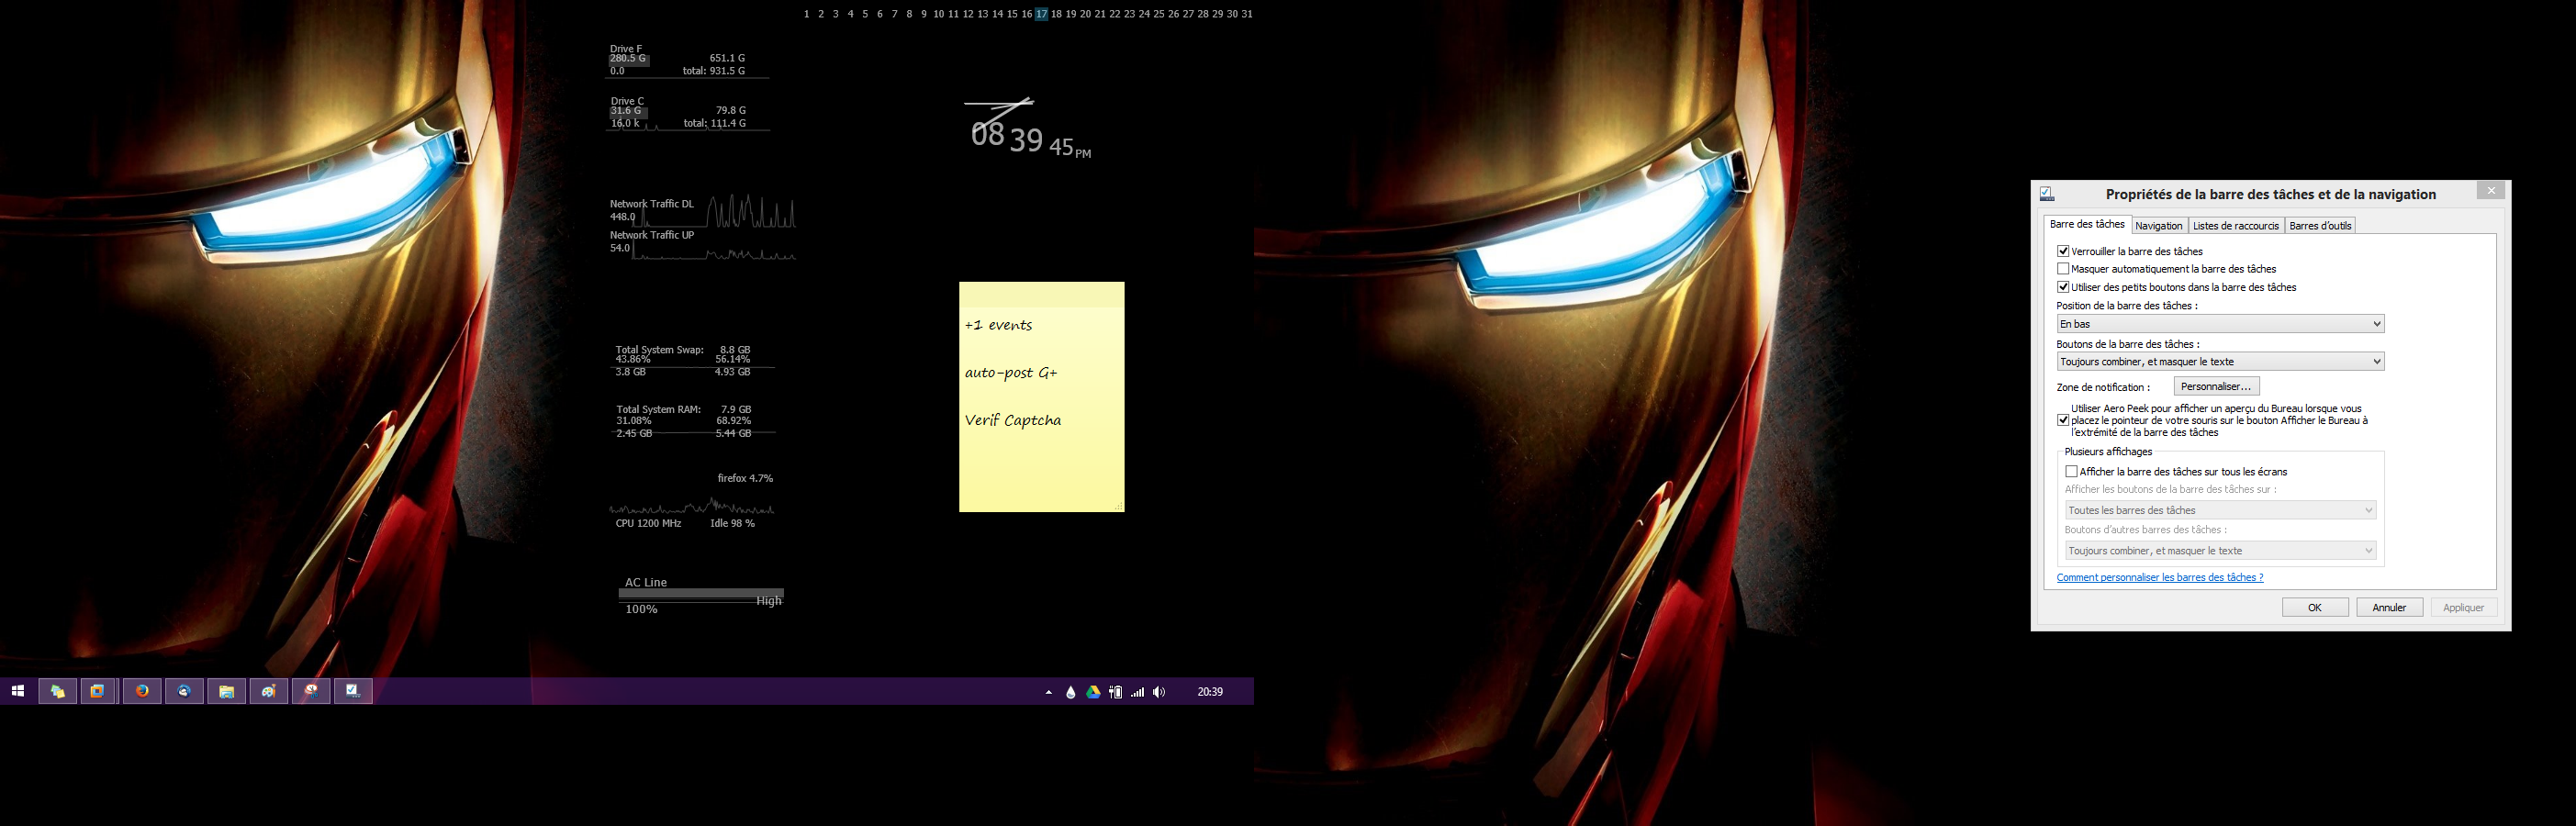Image resolution: width=2576 pixels, height=826 pixels.
Task: Open the Boutons de la barre des tâches dropdown
Action: tap(2219, 361)
